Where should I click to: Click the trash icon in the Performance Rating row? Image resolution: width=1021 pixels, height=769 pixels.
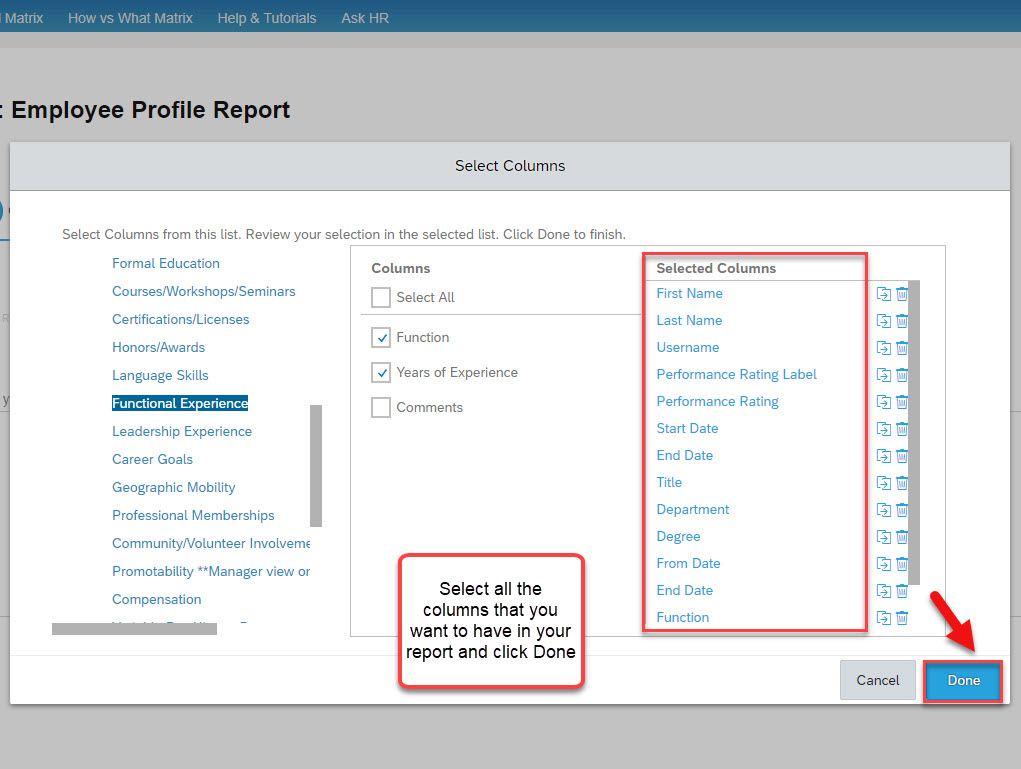pos(902,402)
